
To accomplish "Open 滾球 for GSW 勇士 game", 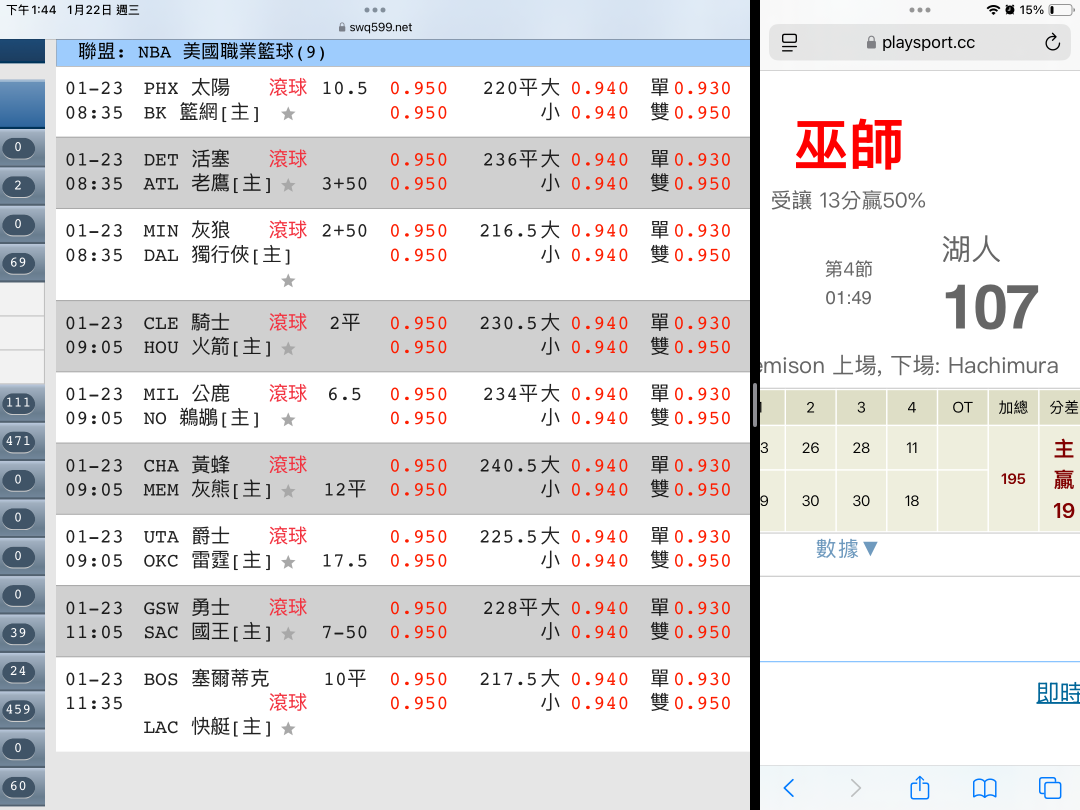I will coord(288,608).
